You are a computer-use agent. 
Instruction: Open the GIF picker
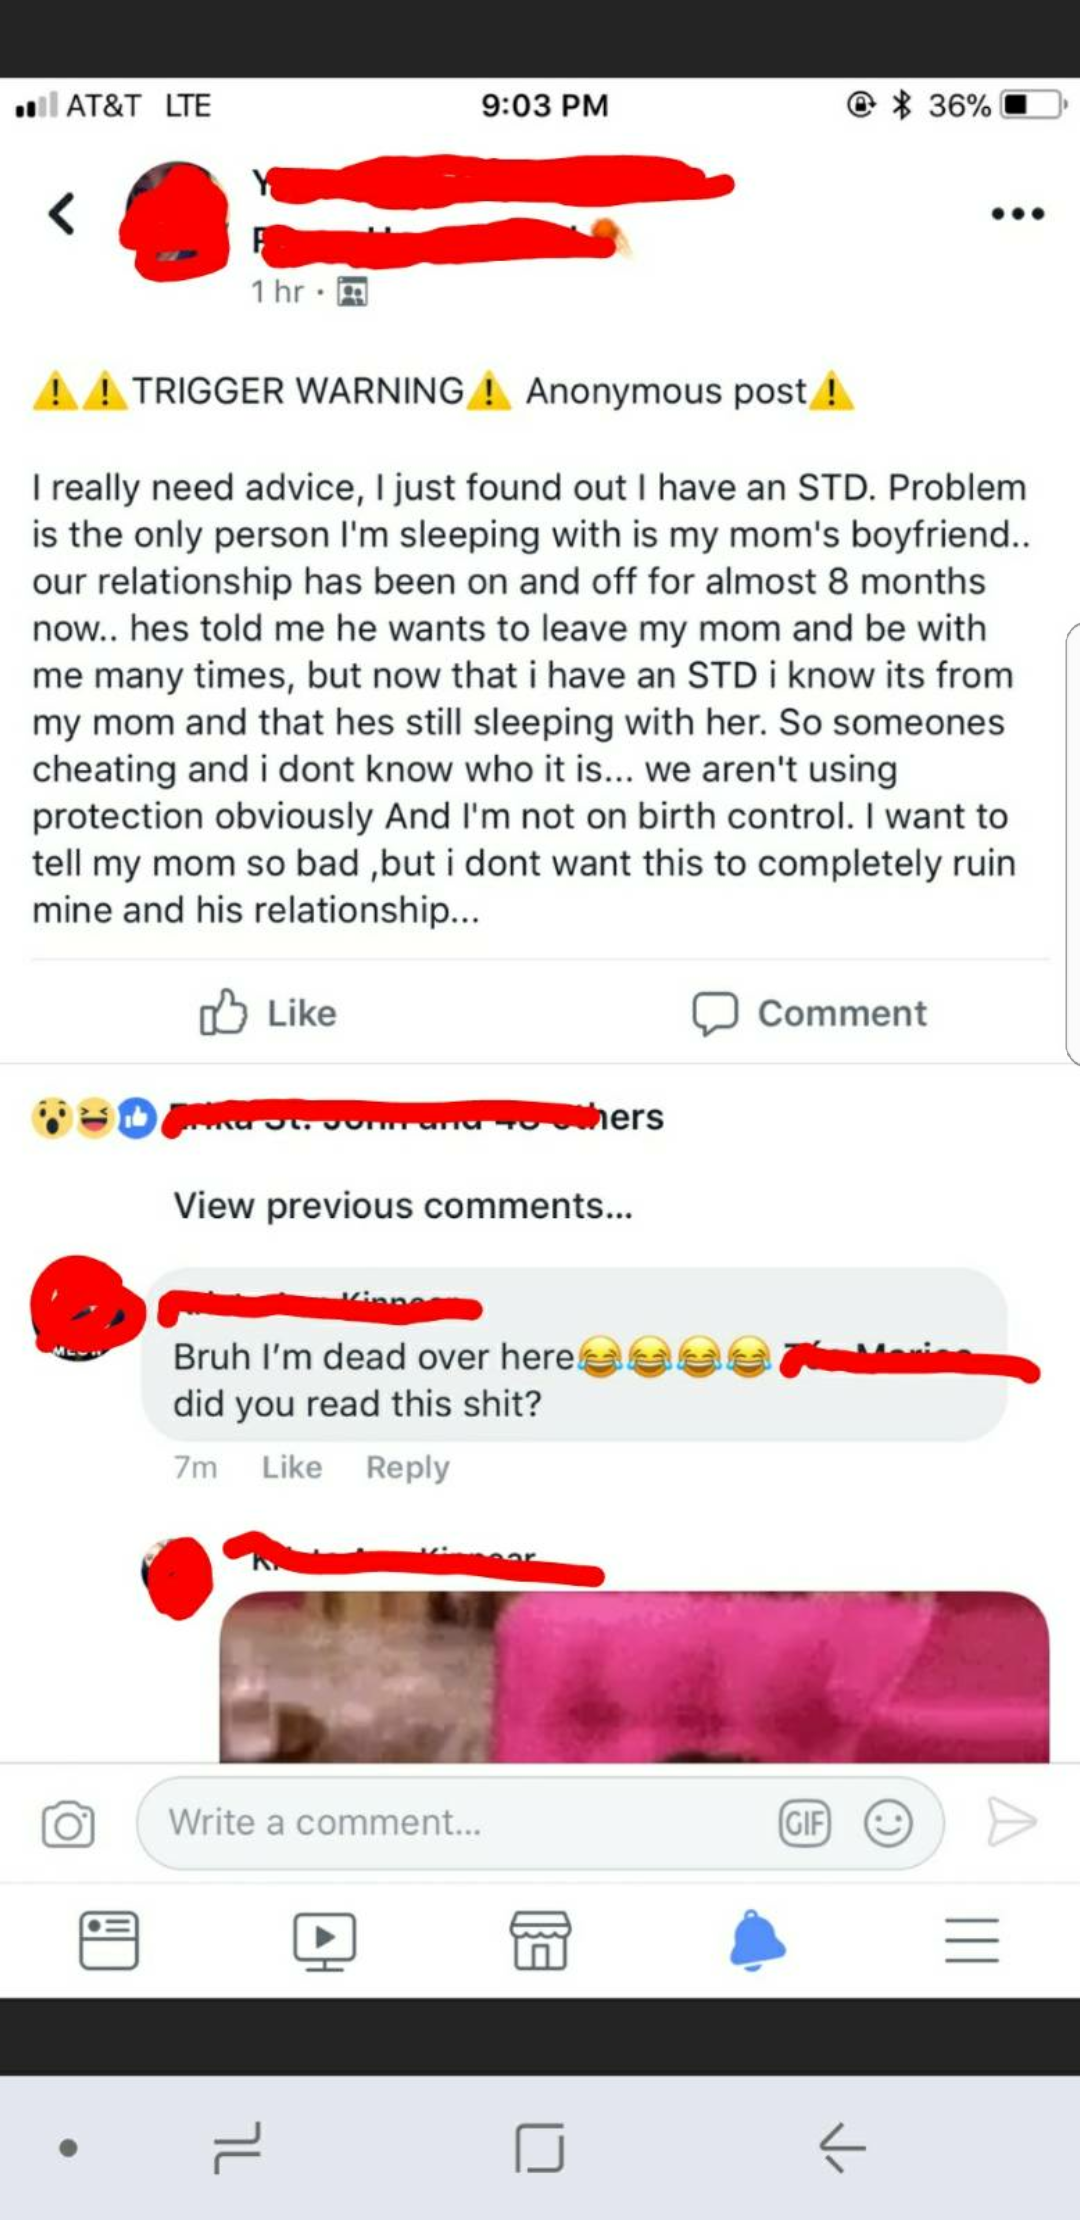805,1823
